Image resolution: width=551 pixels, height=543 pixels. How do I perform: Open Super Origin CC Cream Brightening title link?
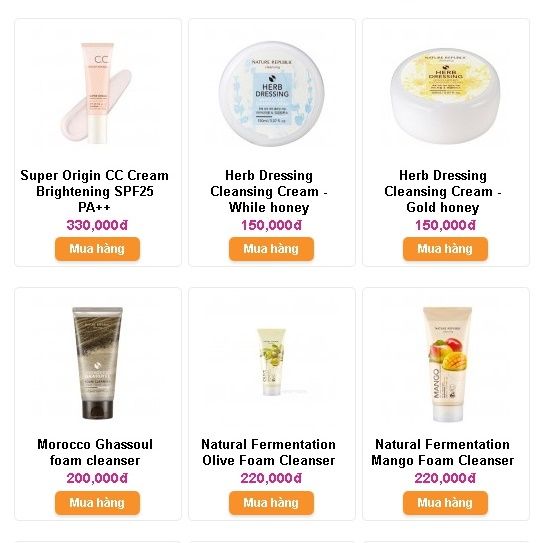95,191
